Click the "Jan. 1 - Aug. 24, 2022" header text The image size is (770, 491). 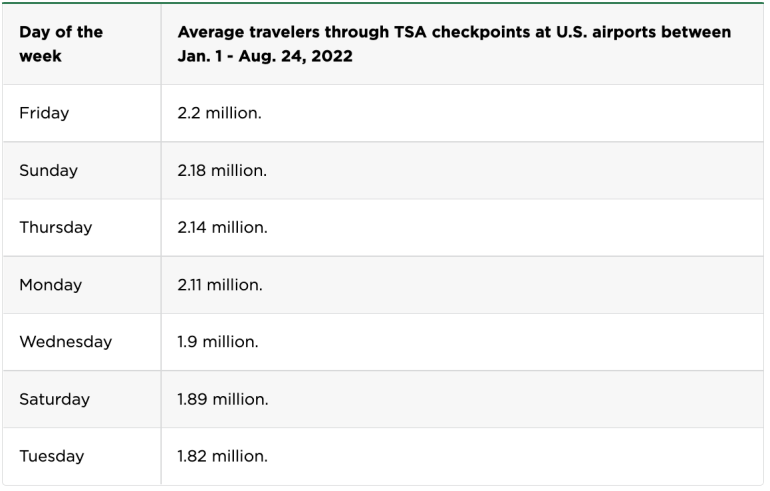(x=265, y=54)
